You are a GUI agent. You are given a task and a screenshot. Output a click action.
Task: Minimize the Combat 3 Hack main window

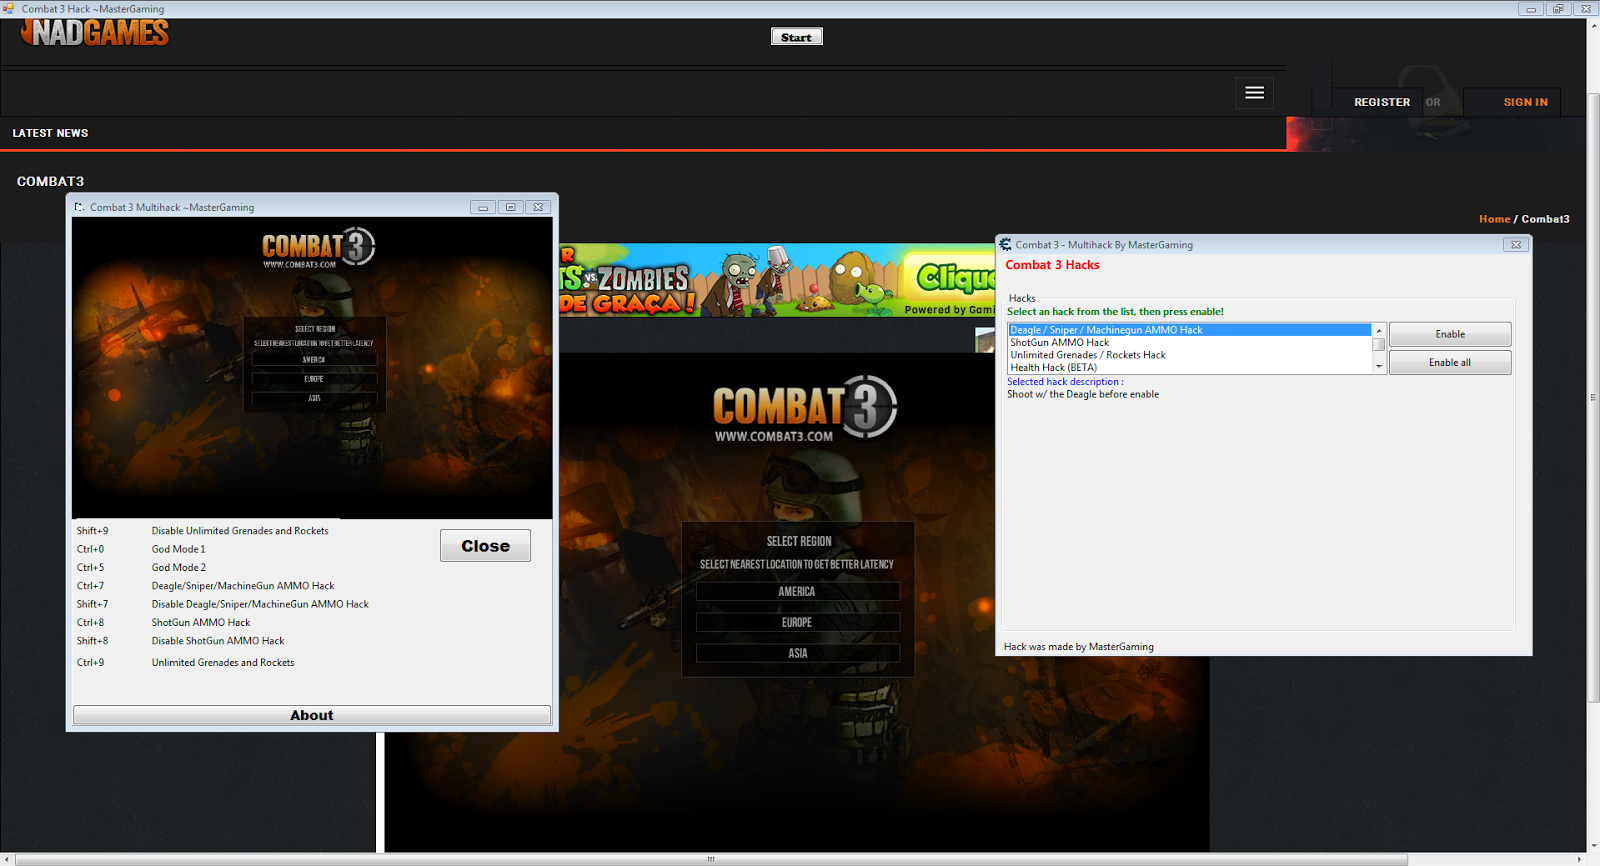pos(1530,9)
